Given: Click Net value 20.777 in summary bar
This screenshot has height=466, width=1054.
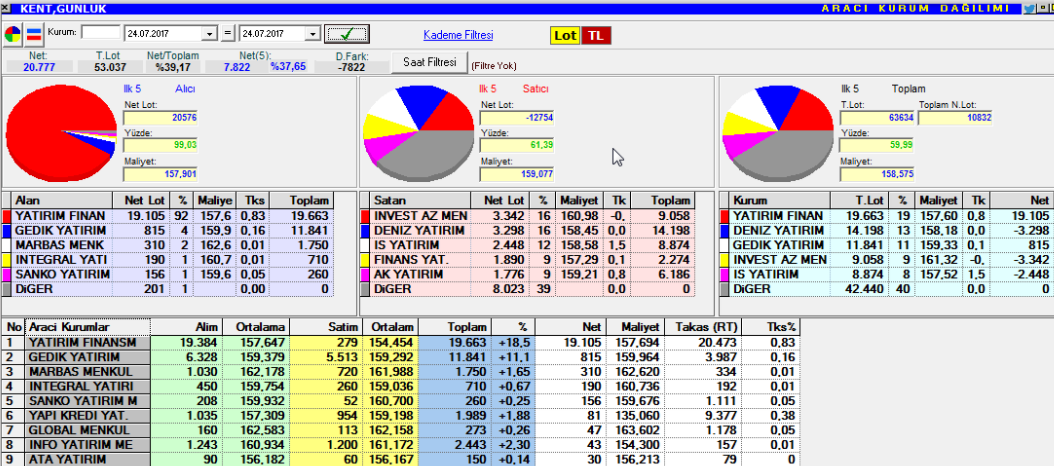Looking at the screenshot, I should tap(39, 67).
